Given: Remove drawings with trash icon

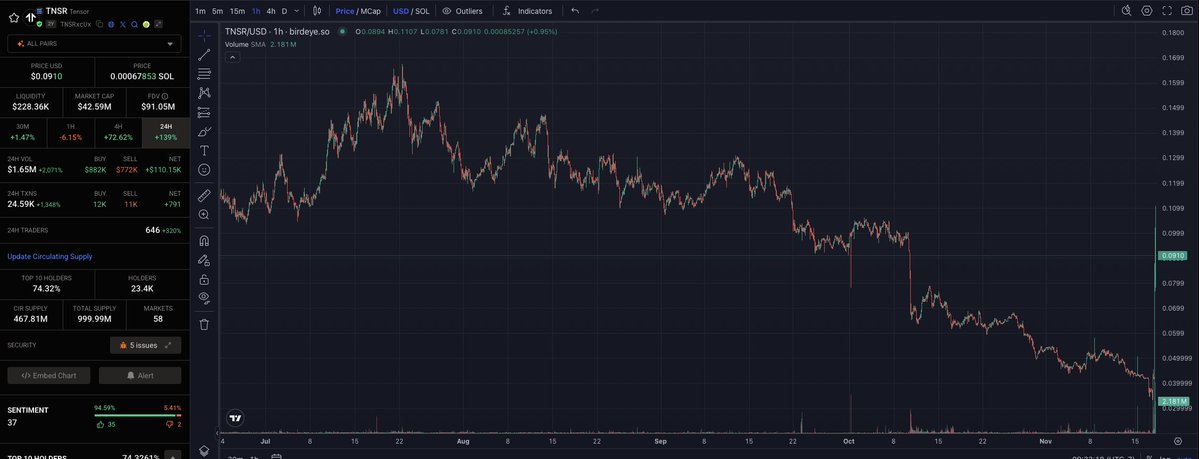Looking at the screenshot, I should (204, 324).
